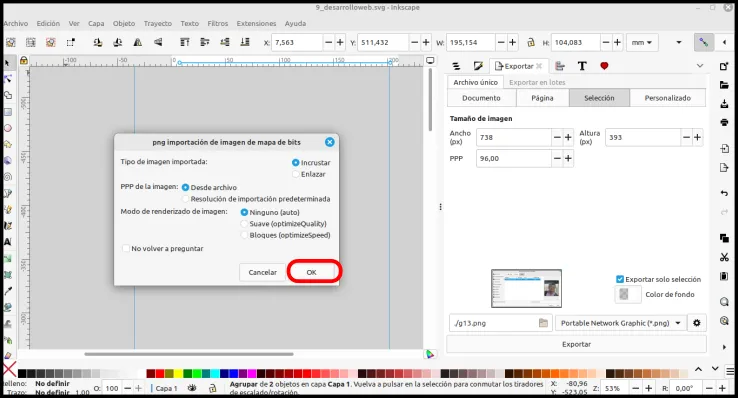Screen dimensions: 738x398
Task: Click the print icon
Action: 724,123
